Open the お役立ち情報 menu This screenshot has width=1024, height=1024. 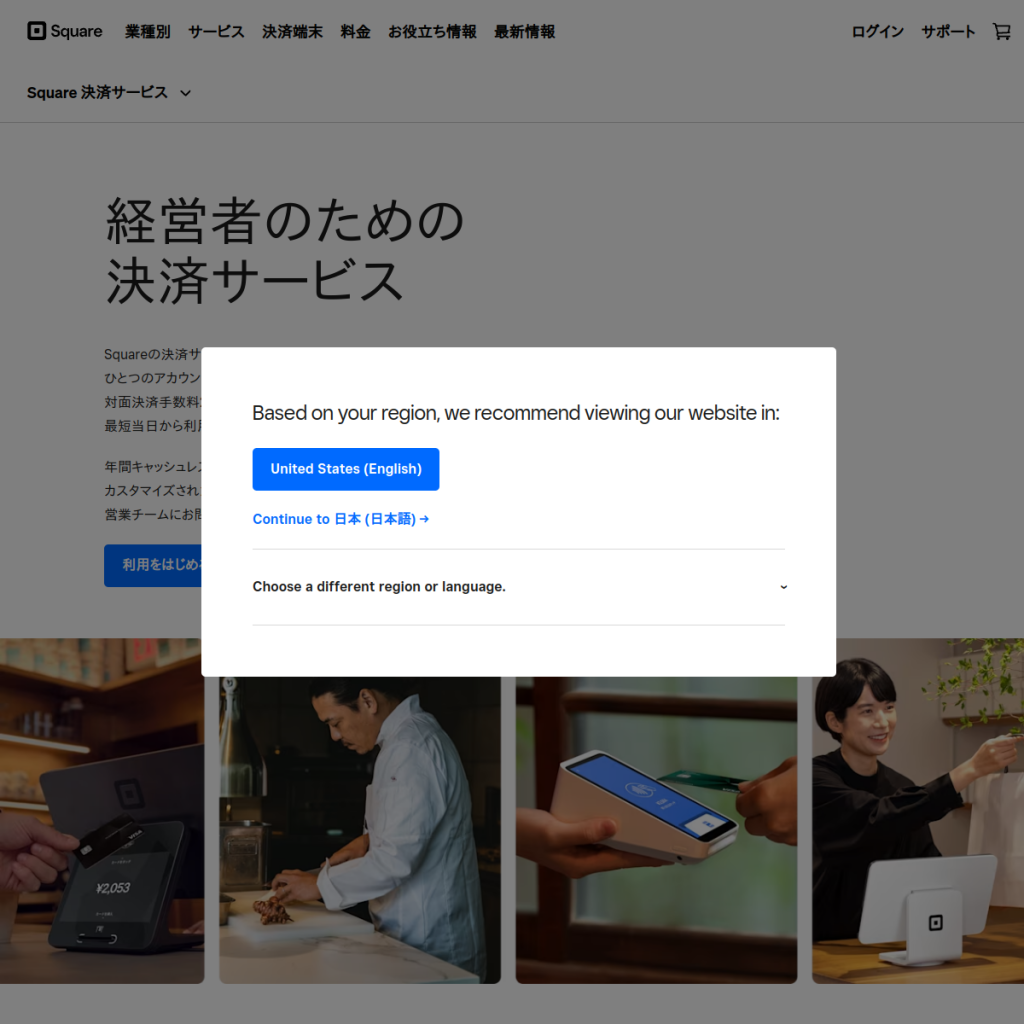click(432, 31)
